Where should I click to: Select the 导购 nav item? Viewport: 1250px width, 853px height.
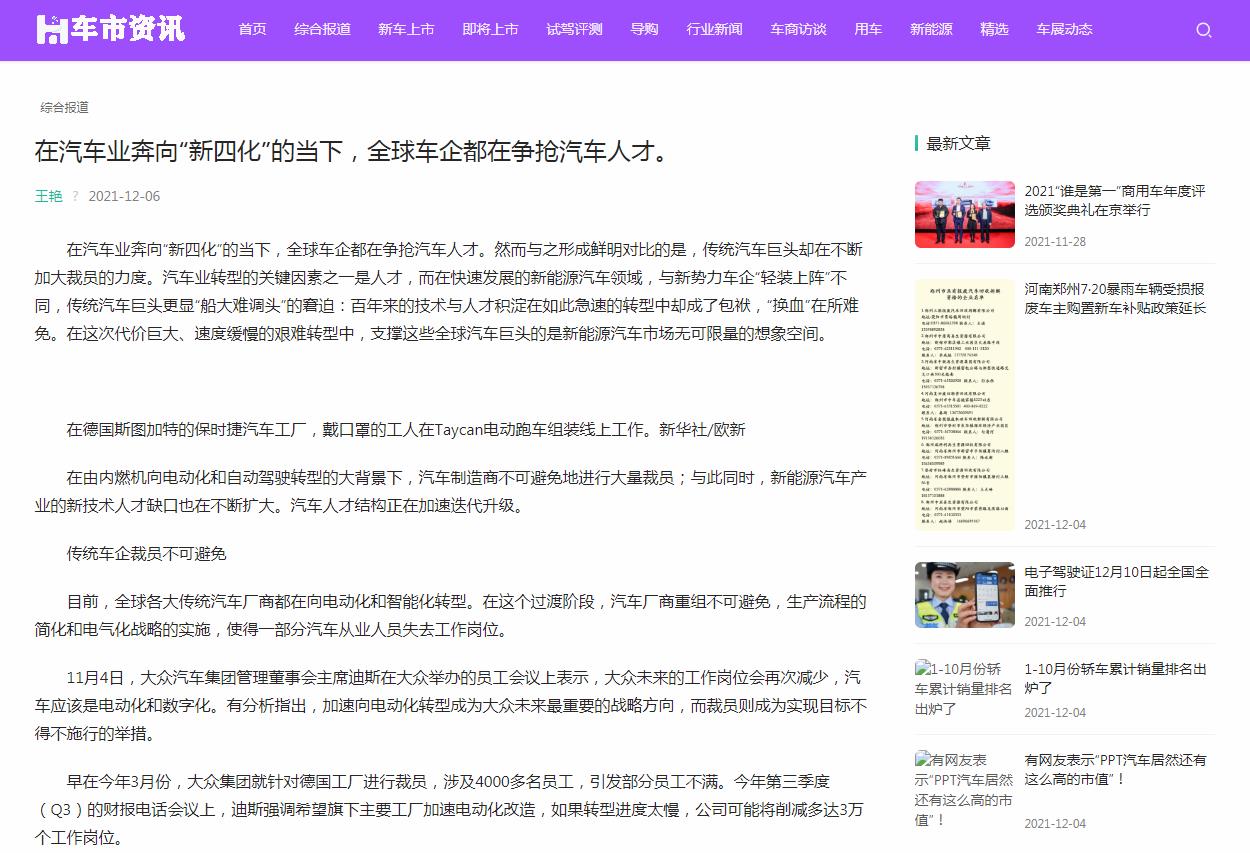tap(644, 29)
